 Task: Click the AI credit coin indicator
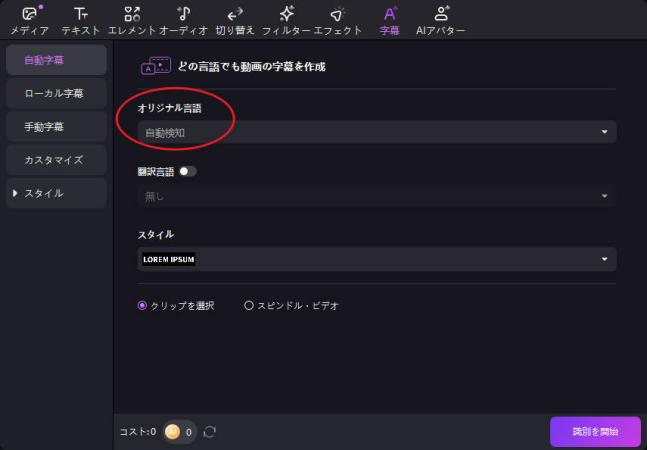point(172,432)
